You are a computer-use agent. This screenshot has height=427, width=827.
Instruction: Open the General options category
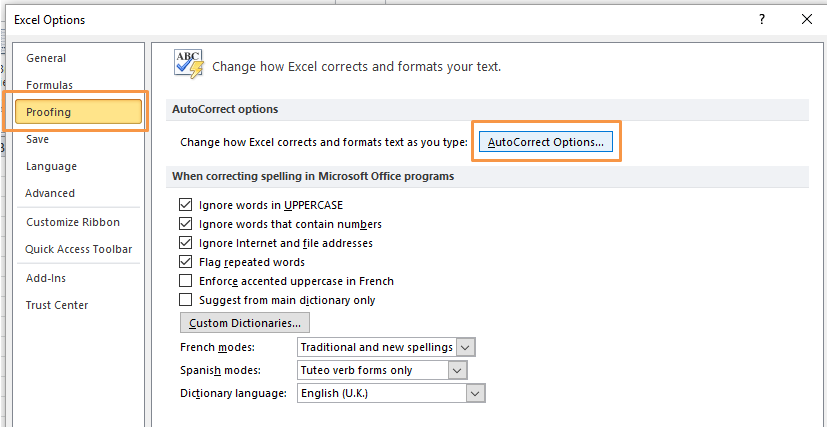click(x=46, y=58)
